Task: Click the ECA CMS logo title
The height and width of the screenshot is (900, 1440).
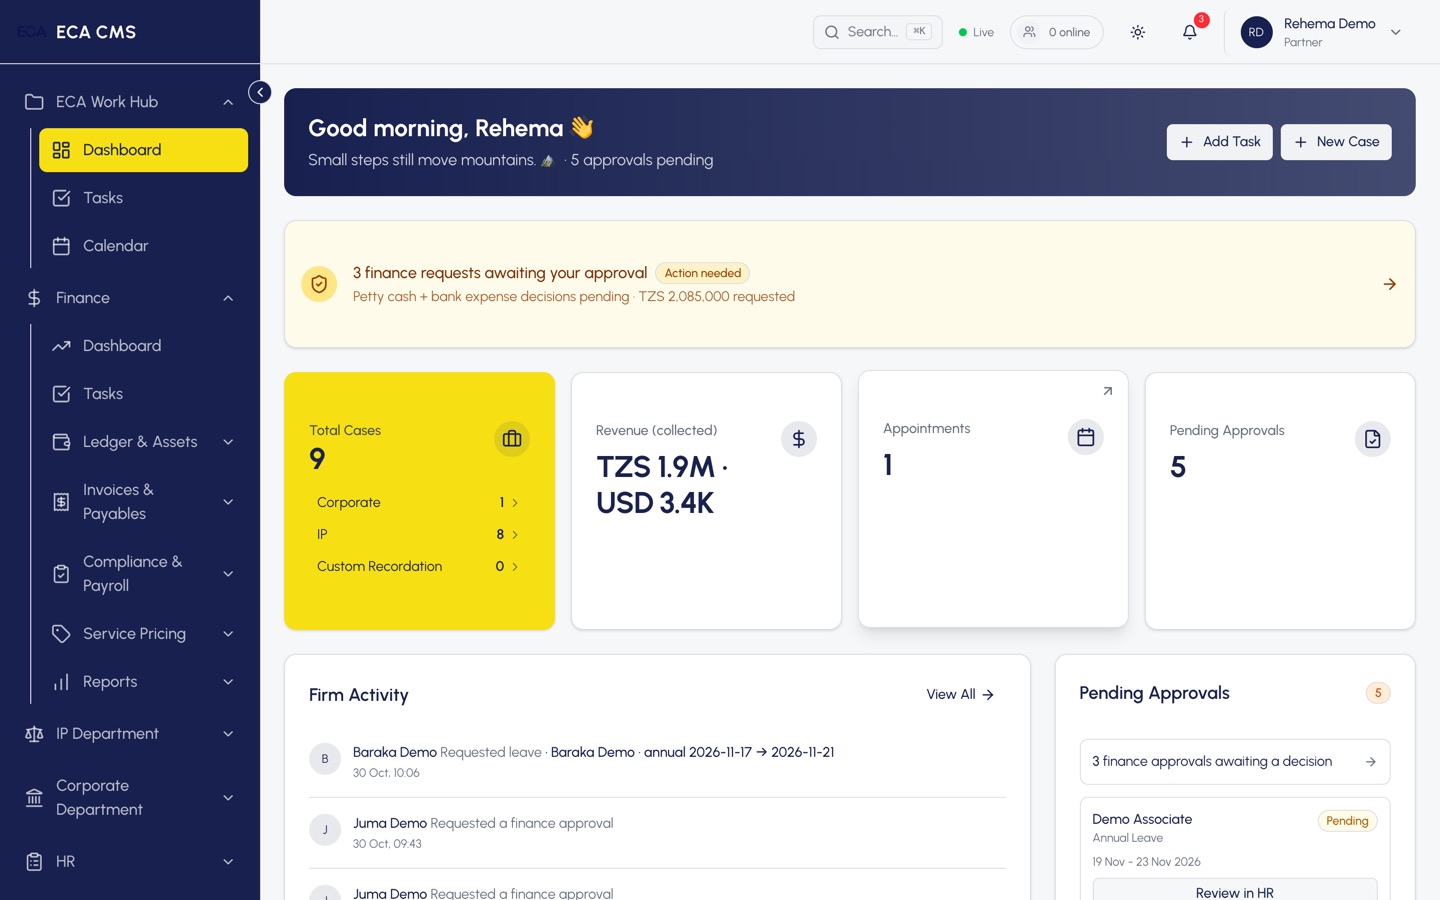Action: (x=96, y=32)
